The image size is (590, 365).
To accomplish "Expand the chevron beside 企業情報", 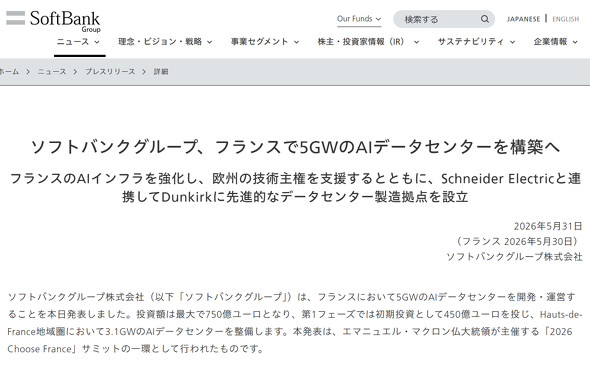I will [x=575, y=42].
